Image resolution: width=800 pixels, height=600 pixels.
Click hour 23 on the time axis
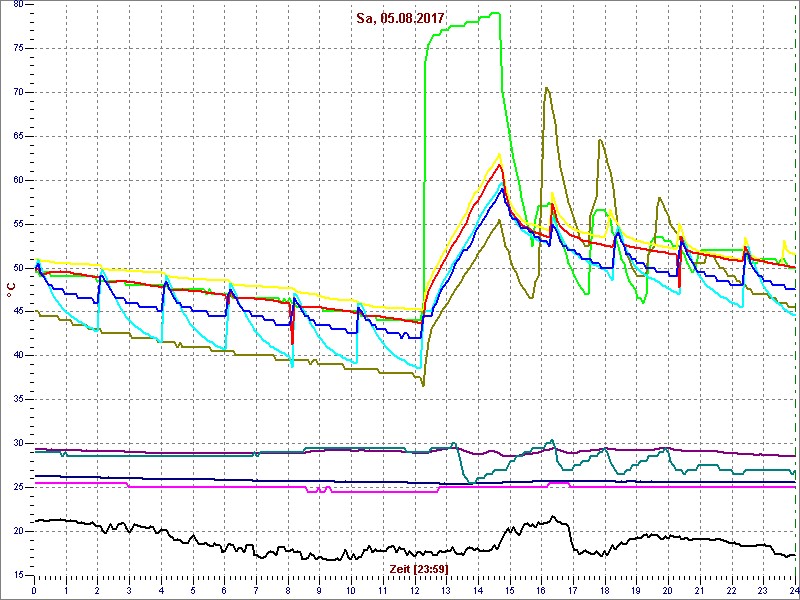point(763,590)
